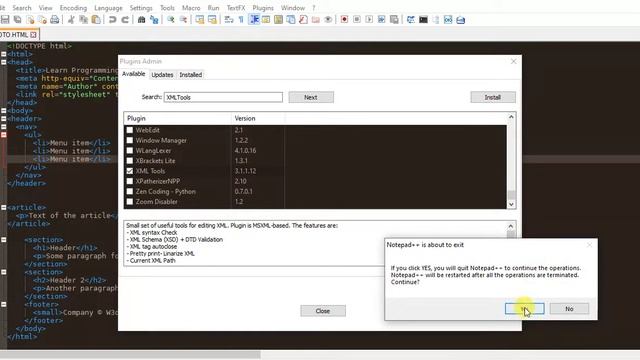Click the Monitoring eye toolbar icon
640x360 pixels.
[328, 20]
